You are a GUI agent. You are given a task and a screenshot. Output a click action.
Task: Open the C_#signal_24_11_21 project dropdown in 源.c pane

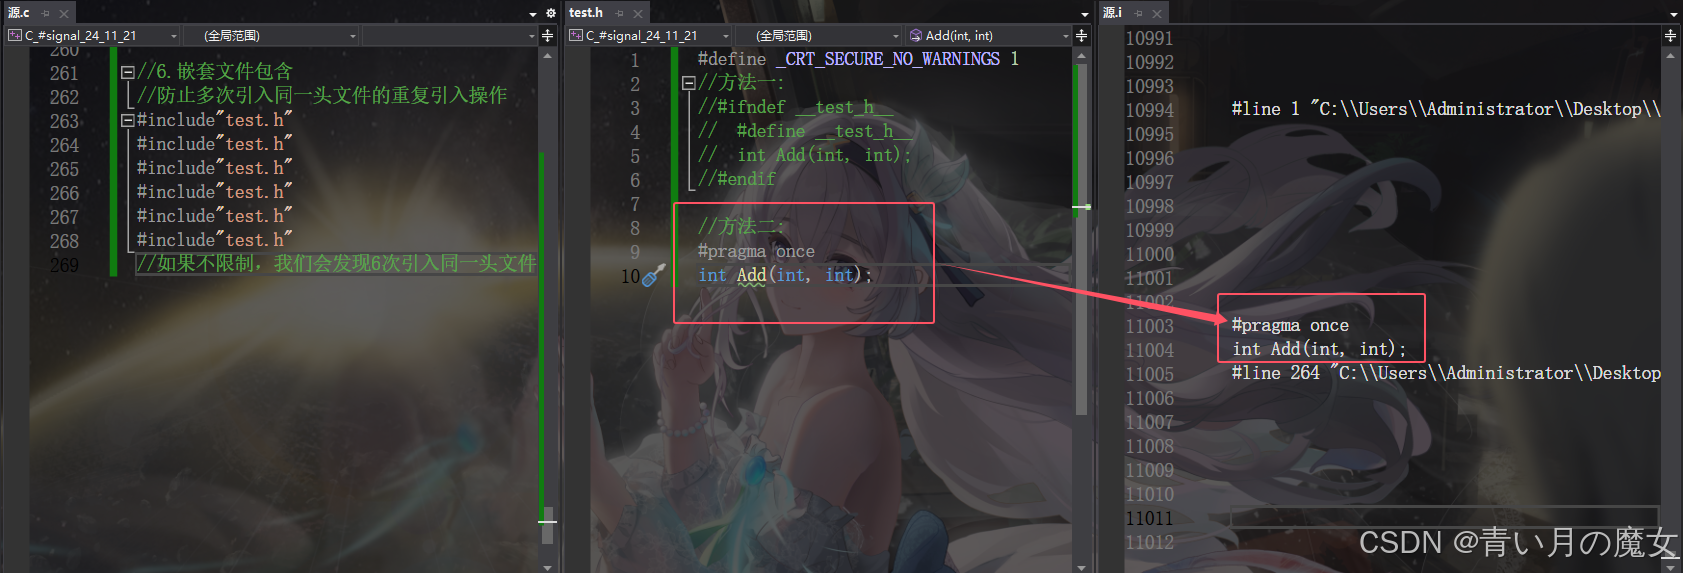(92, 35)
